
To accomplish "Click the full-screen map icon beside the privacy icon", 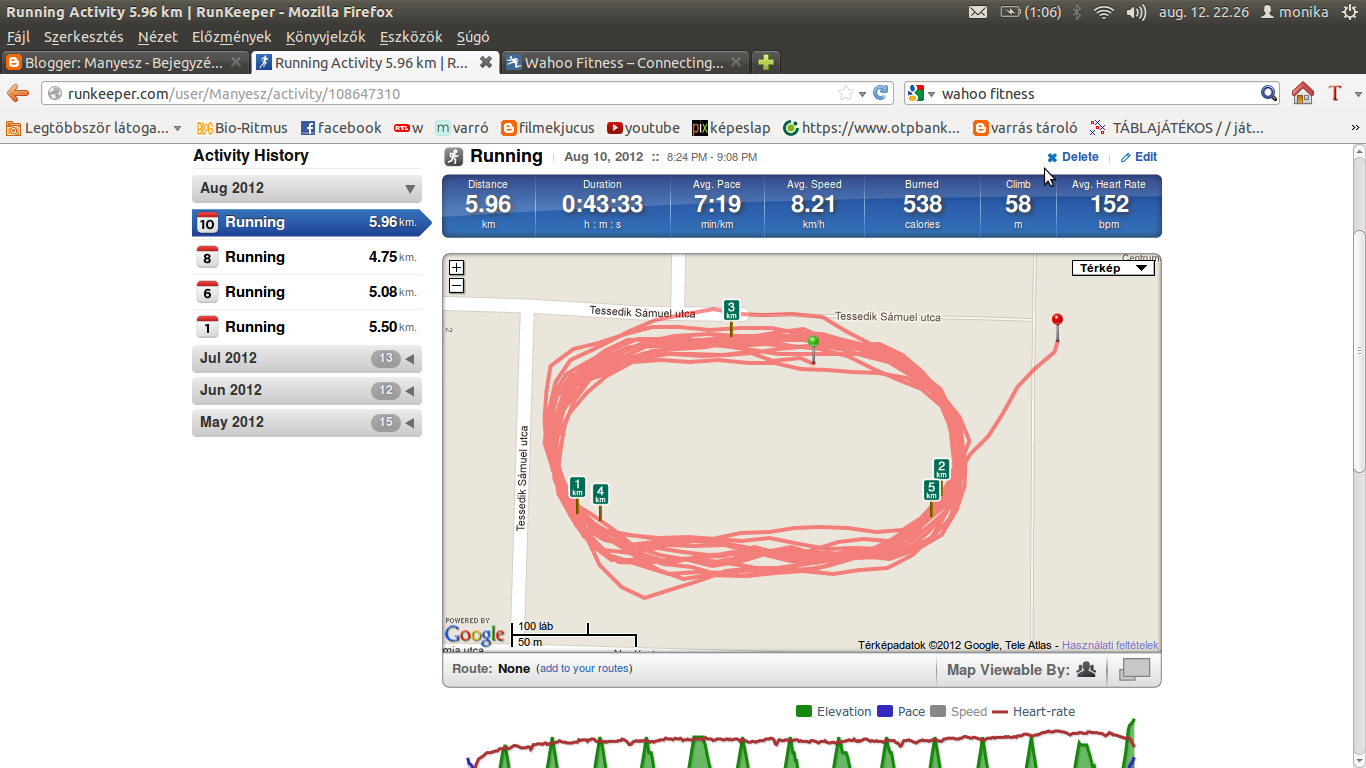I will (x=1135, y=670).
